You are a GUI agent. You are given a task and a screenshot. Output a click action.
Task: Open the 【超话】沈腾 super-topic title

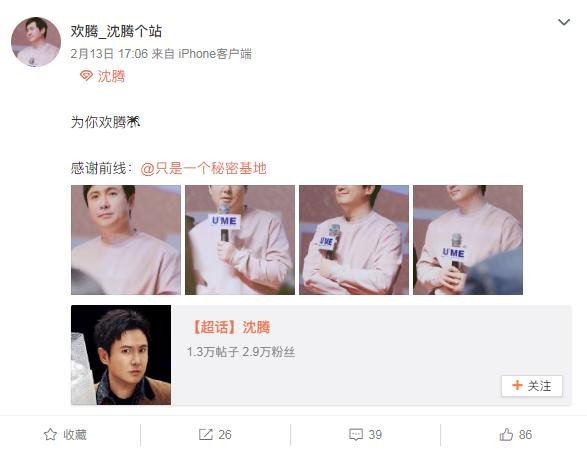pos(230,327)
